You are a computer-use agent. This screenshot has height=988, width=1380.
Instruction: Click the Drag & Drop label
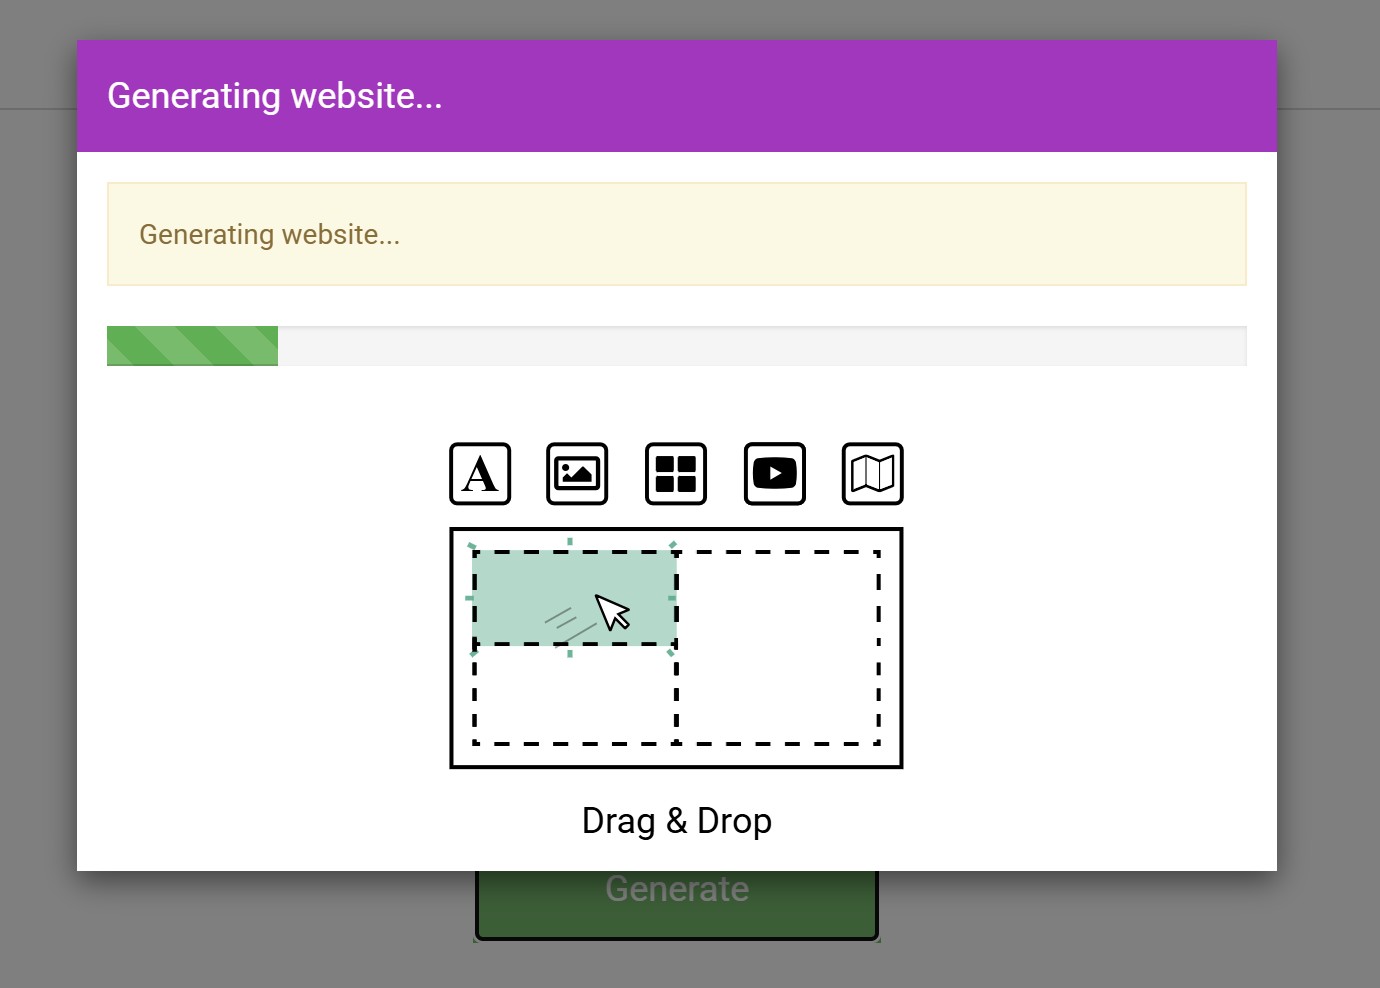point(676,820)
